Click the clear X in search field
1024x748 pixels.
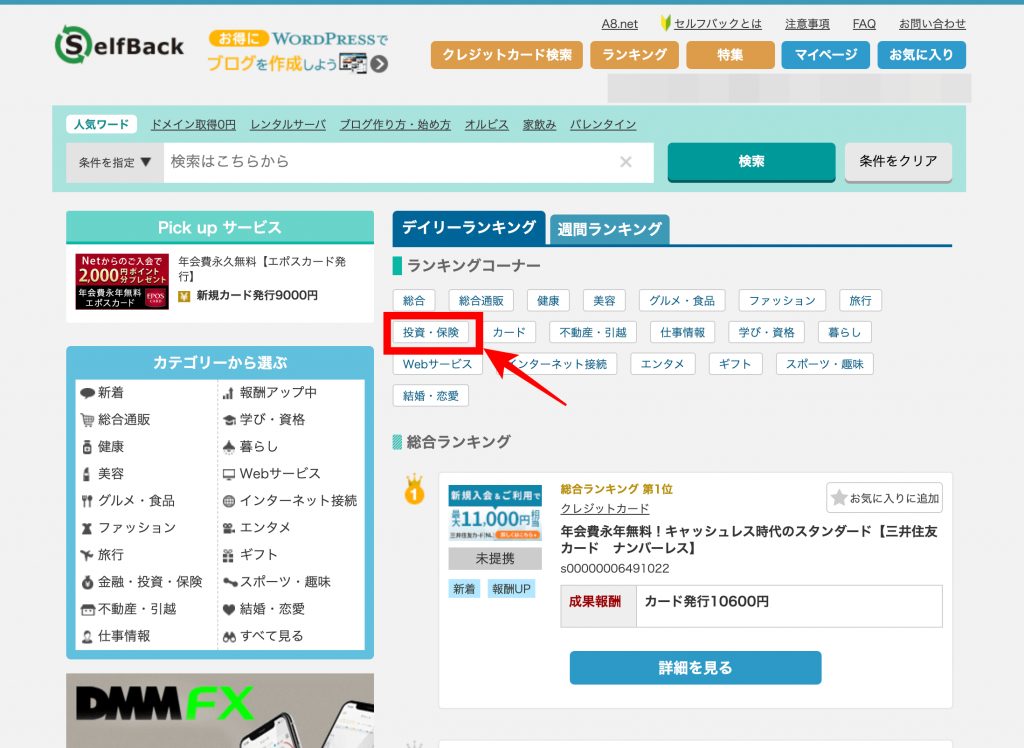(626, 162)
